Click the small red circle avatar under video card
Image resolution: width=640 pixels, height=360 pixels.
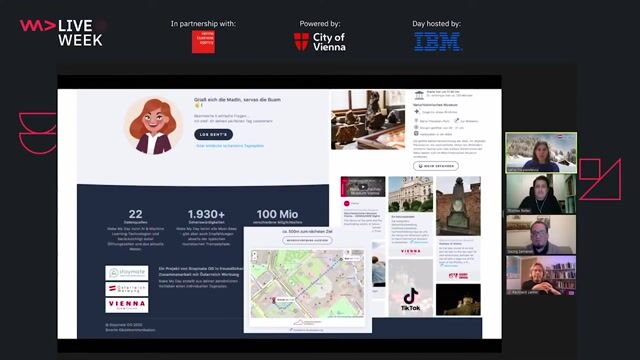click(x=347, y=203)
